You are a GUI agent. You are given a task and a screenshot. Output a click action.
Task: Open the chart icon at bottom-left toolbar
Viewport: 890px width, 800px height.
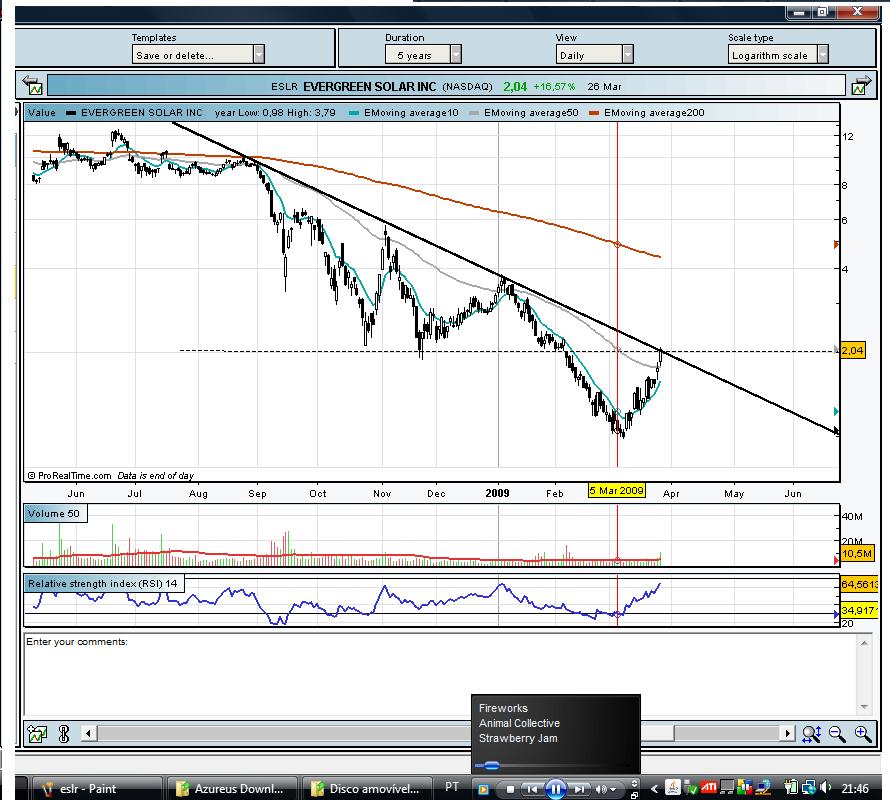tap(37, 734)
